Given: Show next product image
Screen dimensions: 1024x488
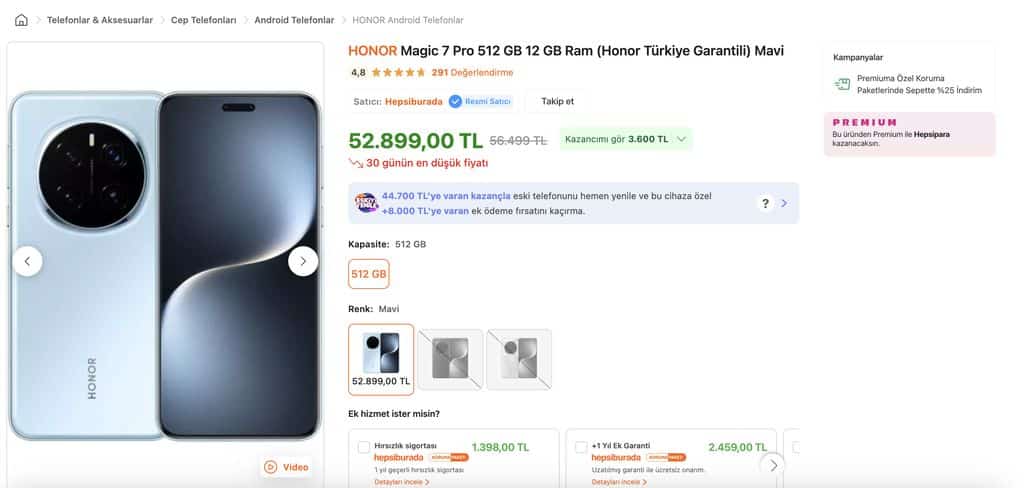Looking at the screenshot, I should click(303, 261).
